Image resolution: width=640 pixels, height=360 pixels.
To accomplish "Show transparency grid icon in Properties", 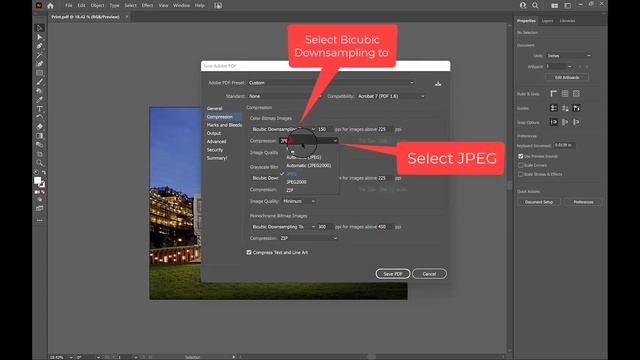I will point(576,94).
